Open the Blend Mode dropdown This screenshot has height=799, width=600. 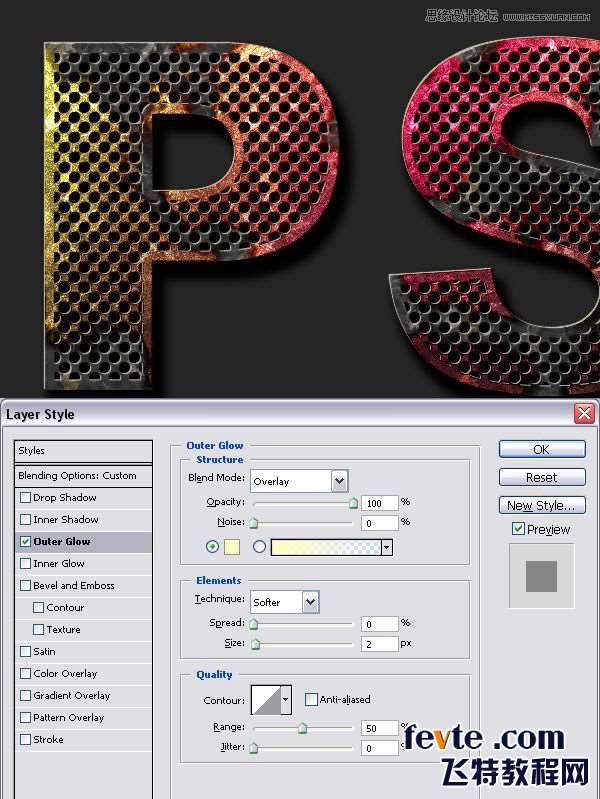[x=340, y=481]
